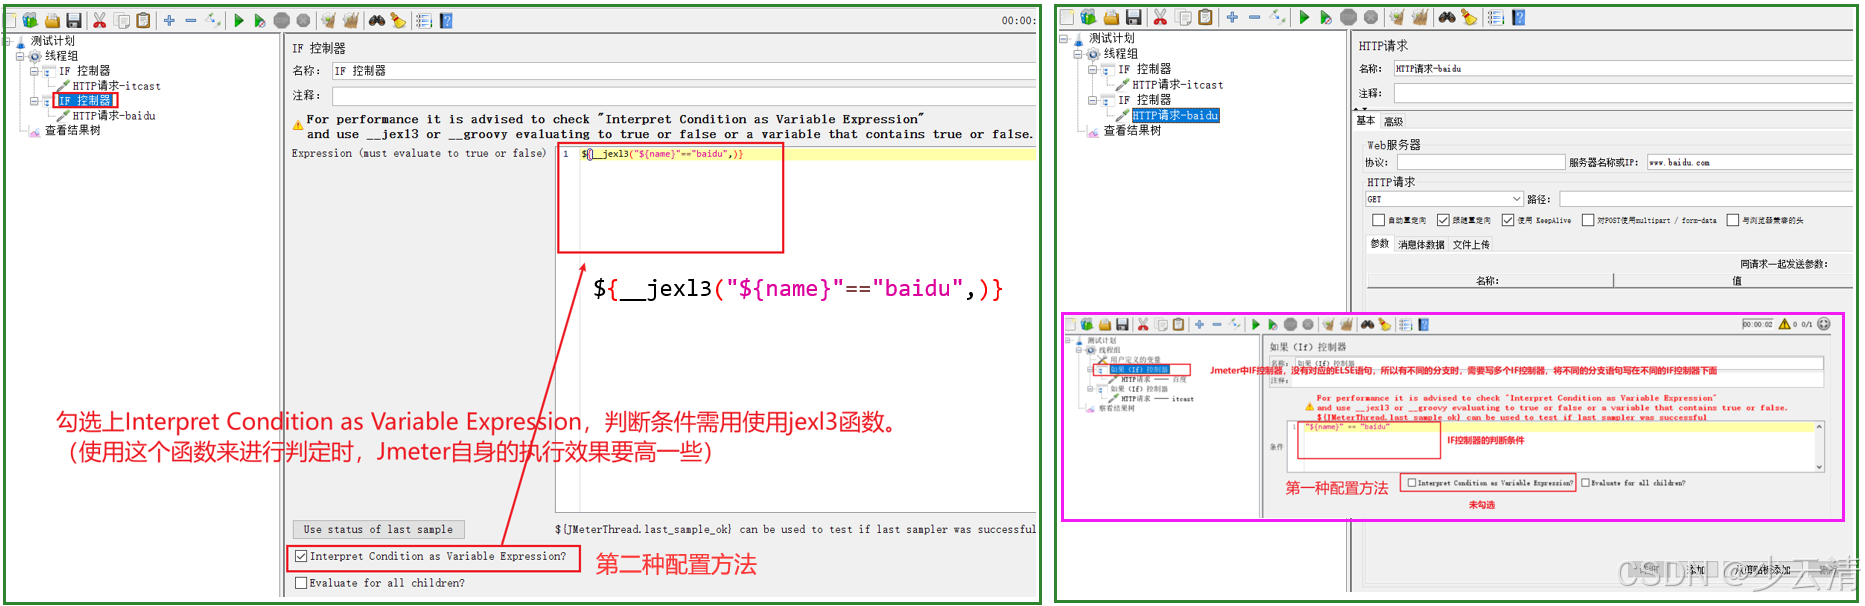Viewport: 1865px width, 606px height.
Task: Select 测试计划 in left window tree
Action: pyautogui.click(x=52, y=41)
